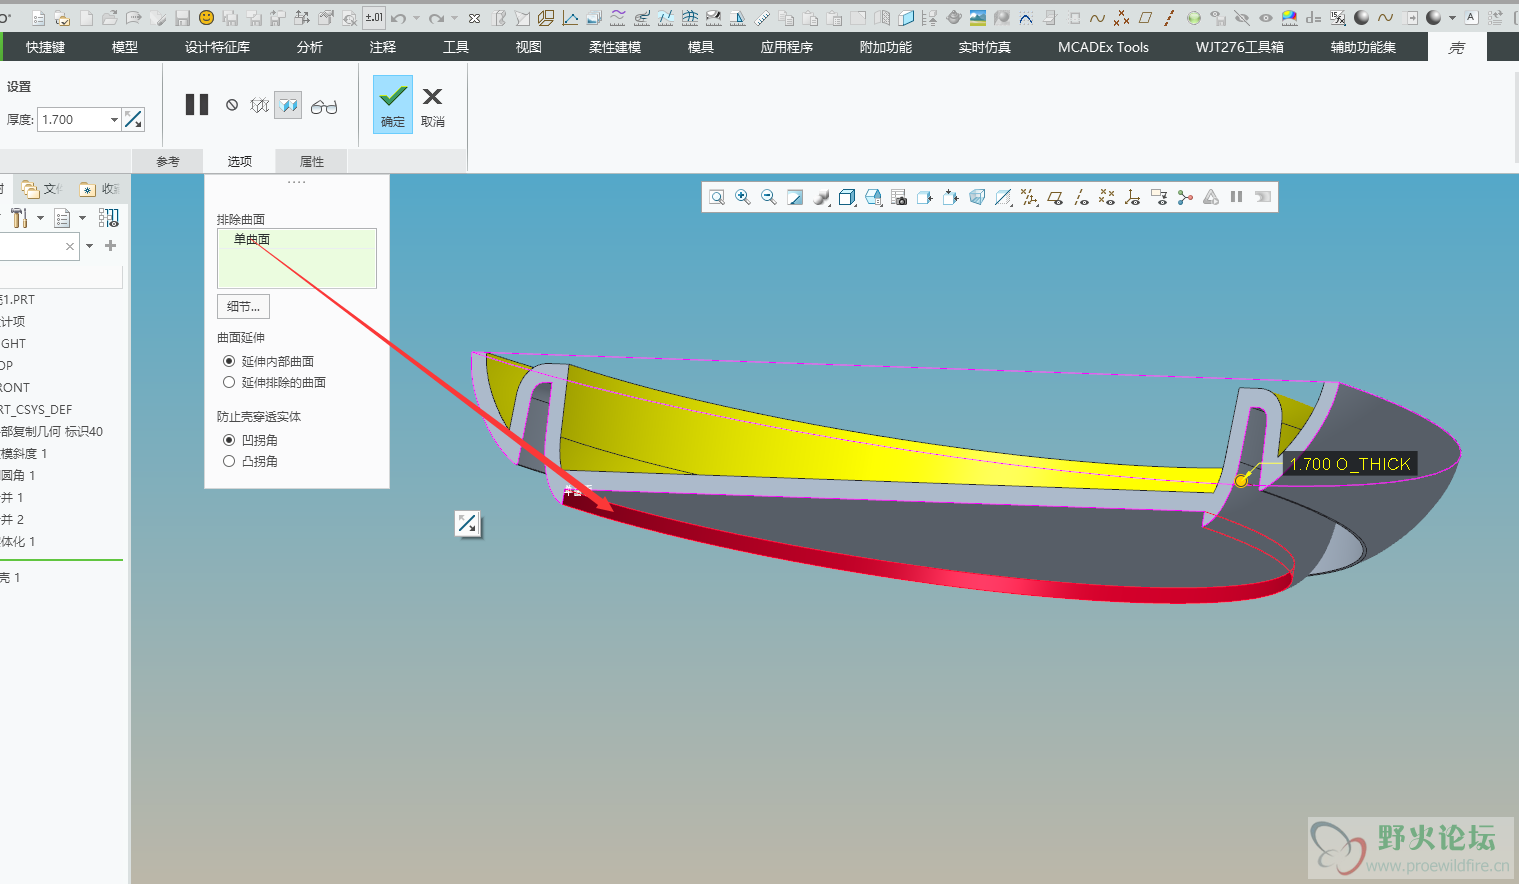Select 单曲面 in the excluded surfaces collector
Viewport: 1519px width, 884px height.
pos(252,239)
